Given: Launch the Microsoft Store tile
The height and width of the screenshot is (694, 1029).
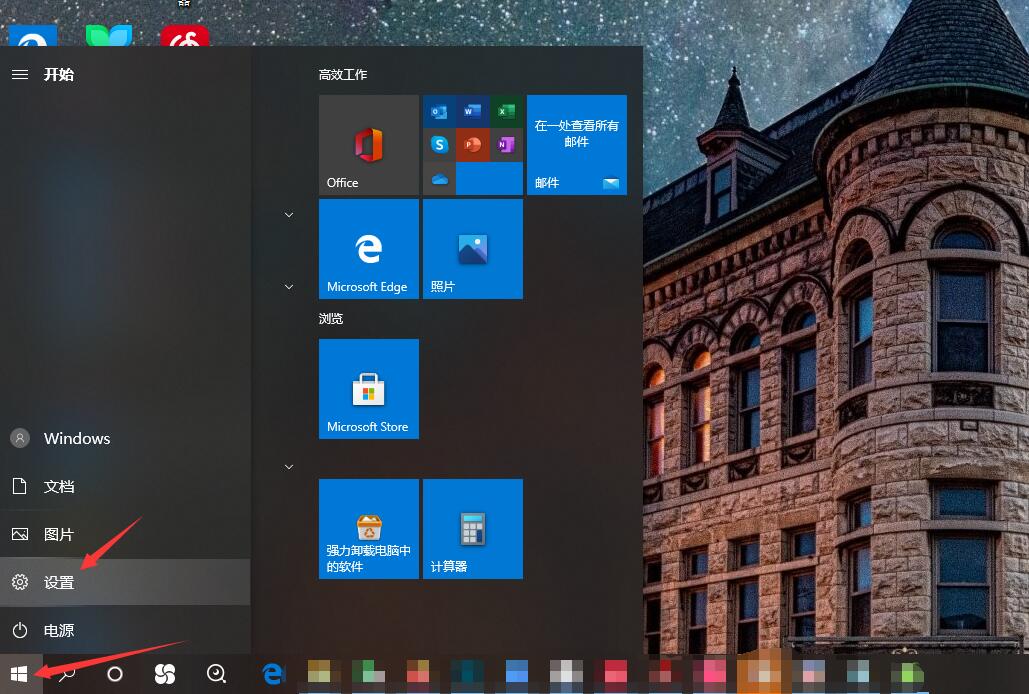Looking at the screenshot, I should pyautogui.click(x=369, y=389).
